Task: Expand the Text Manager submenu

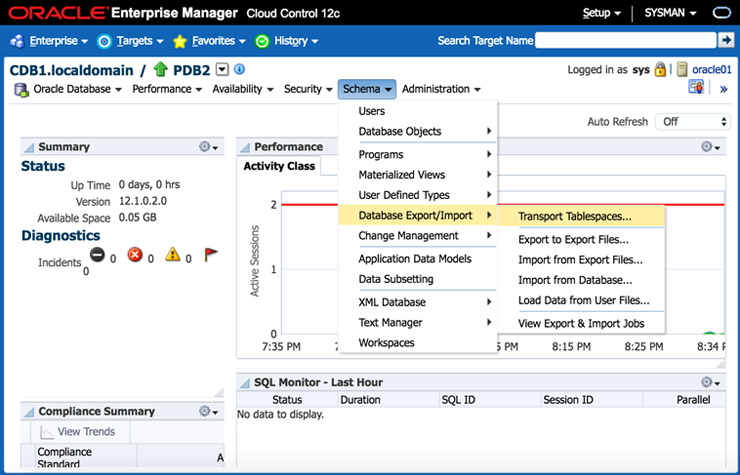Action: 418,322
